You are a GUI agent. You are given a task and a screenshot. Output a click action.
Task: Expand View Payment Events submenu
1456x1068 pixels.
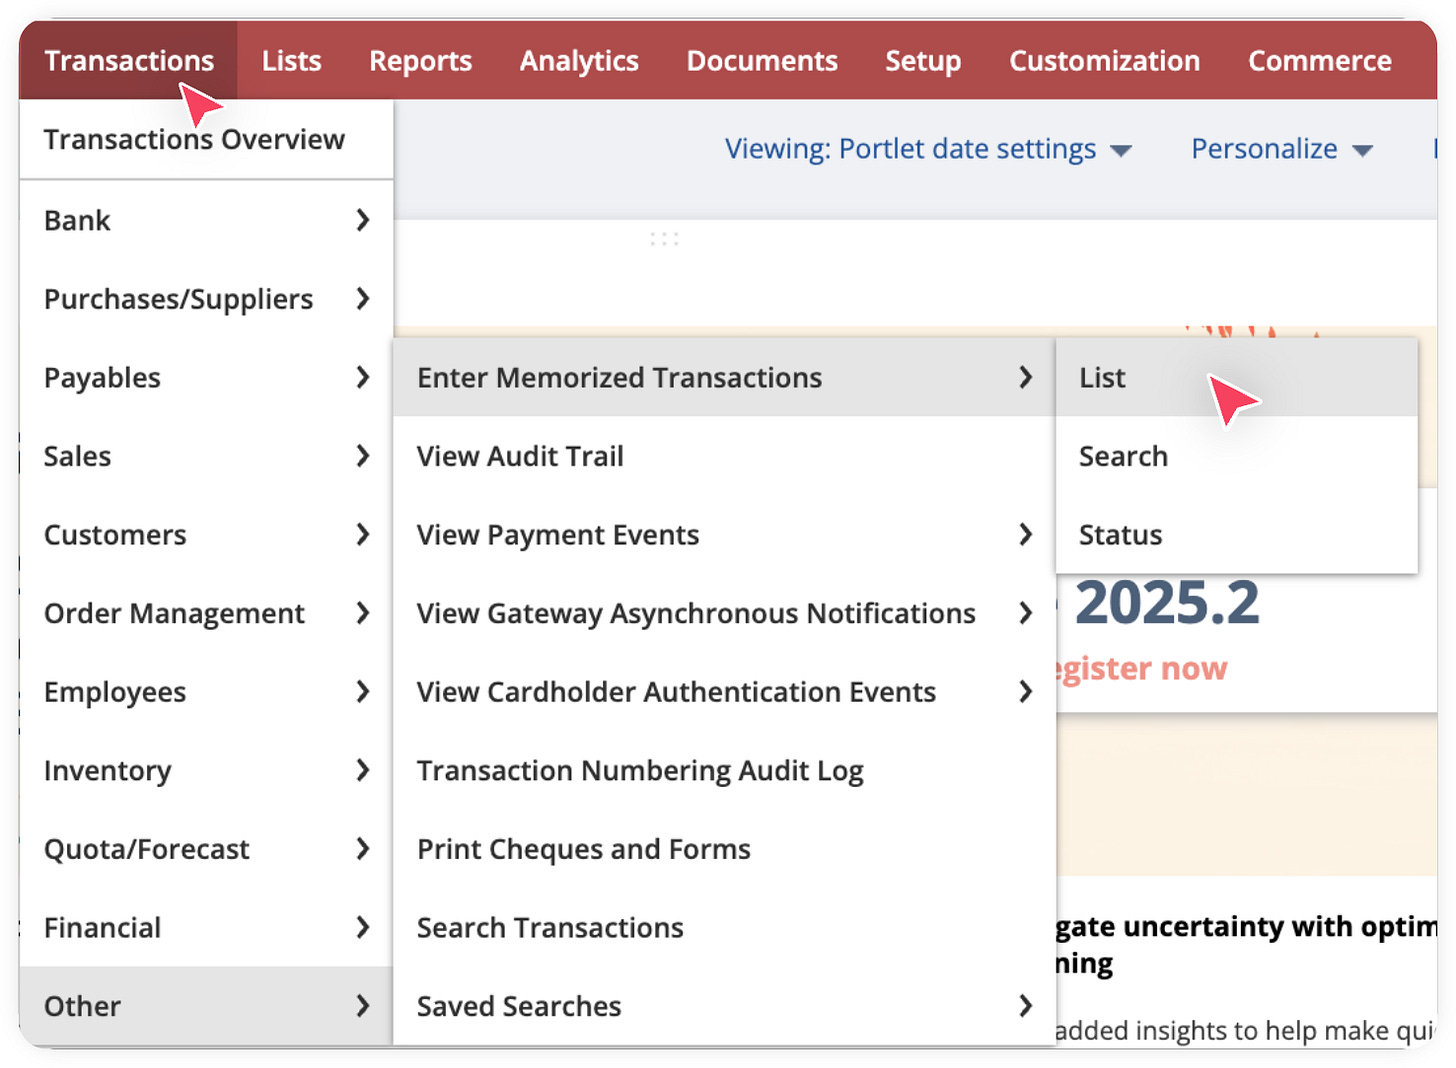pyautogui.click(x=724, y=535)
